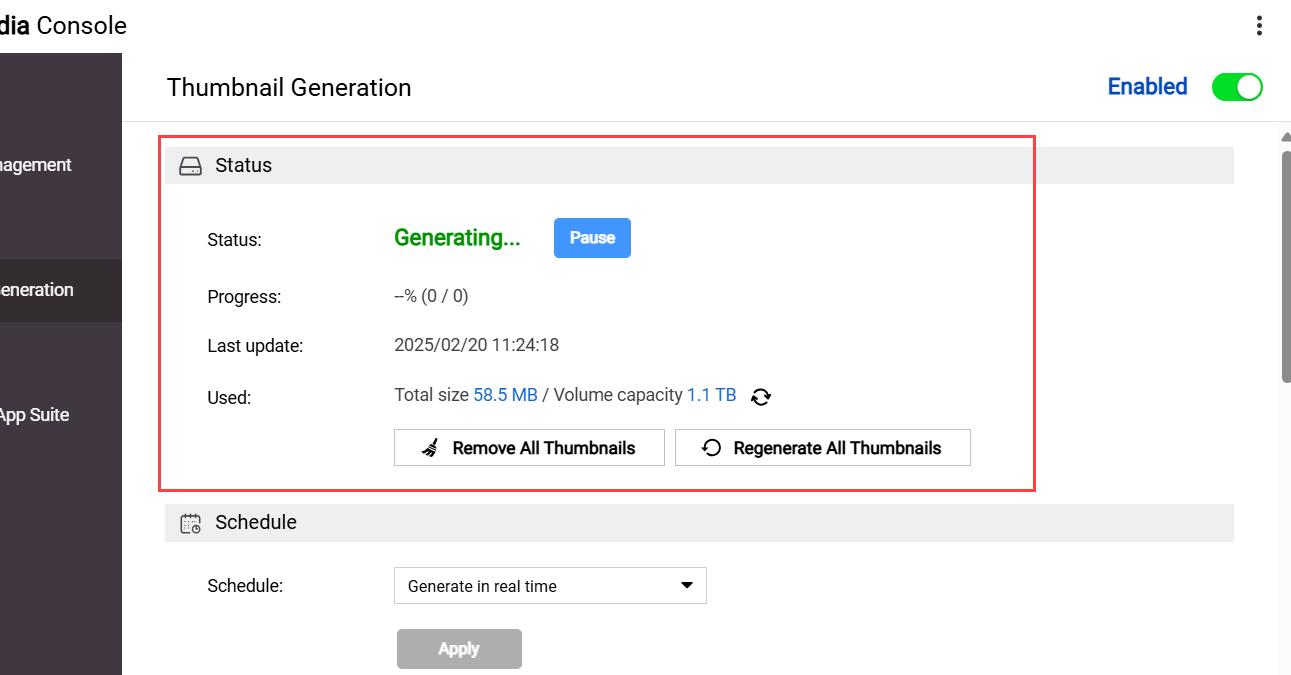Open the Management item in sidebar
The width and height of the screenshot is (1291, 675).
36,165
